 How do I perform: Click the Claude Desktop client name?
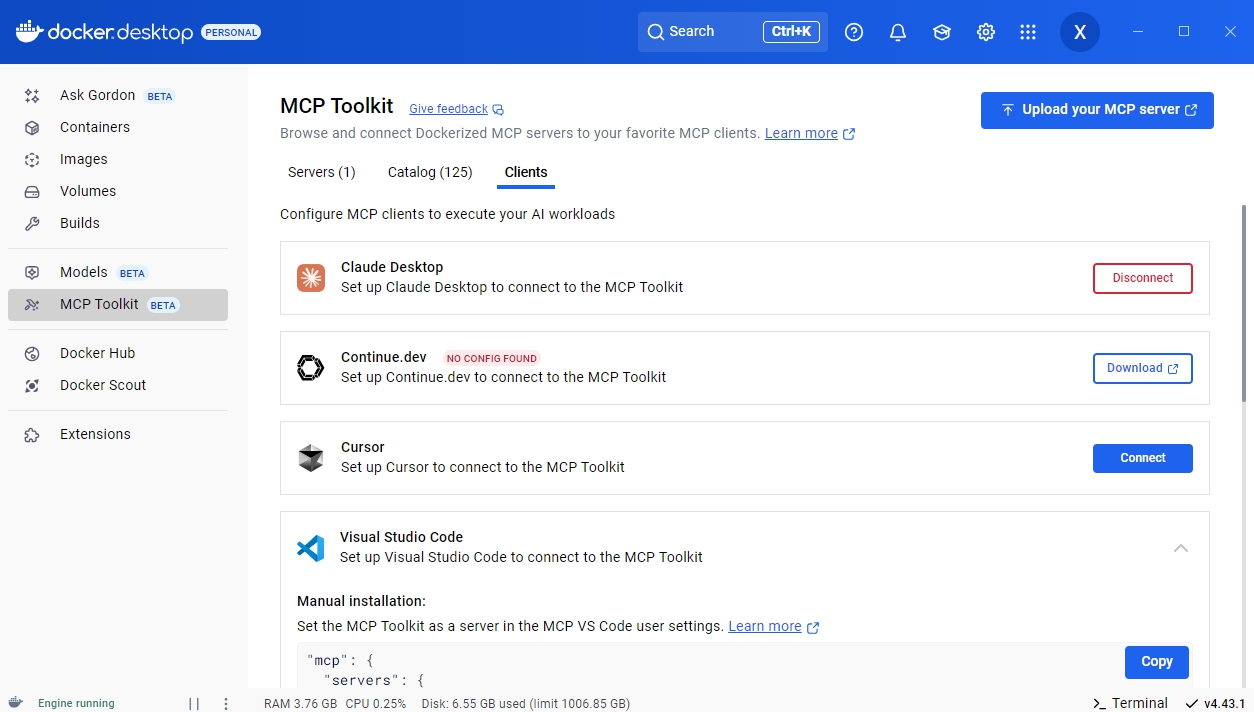pyautogui.click(x=392, y=267)
